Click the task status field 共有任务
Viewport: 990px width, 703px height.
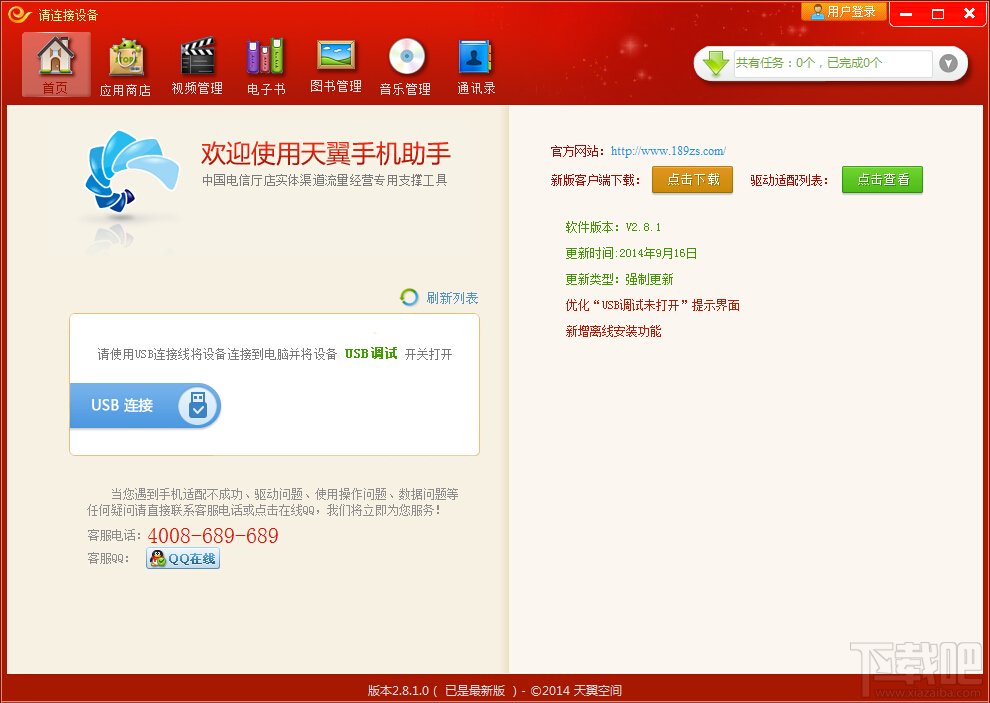833,63
